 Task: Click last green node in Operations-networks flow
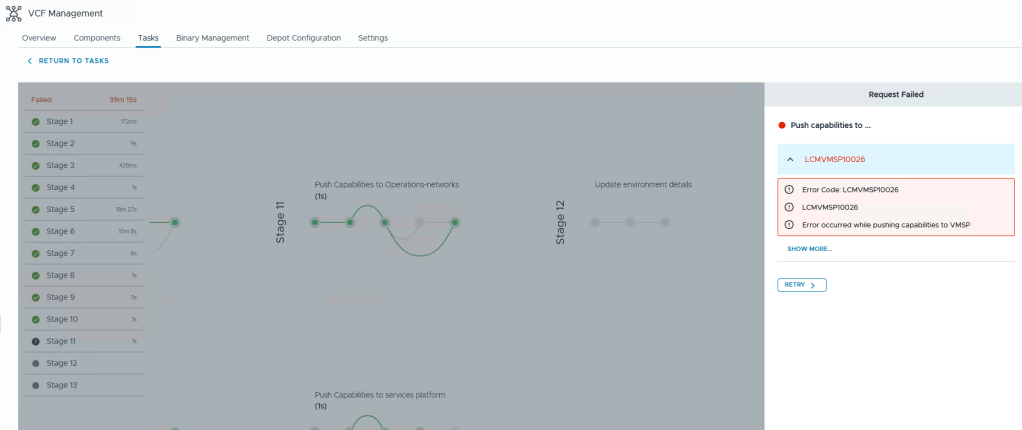(x=454, y=223)
